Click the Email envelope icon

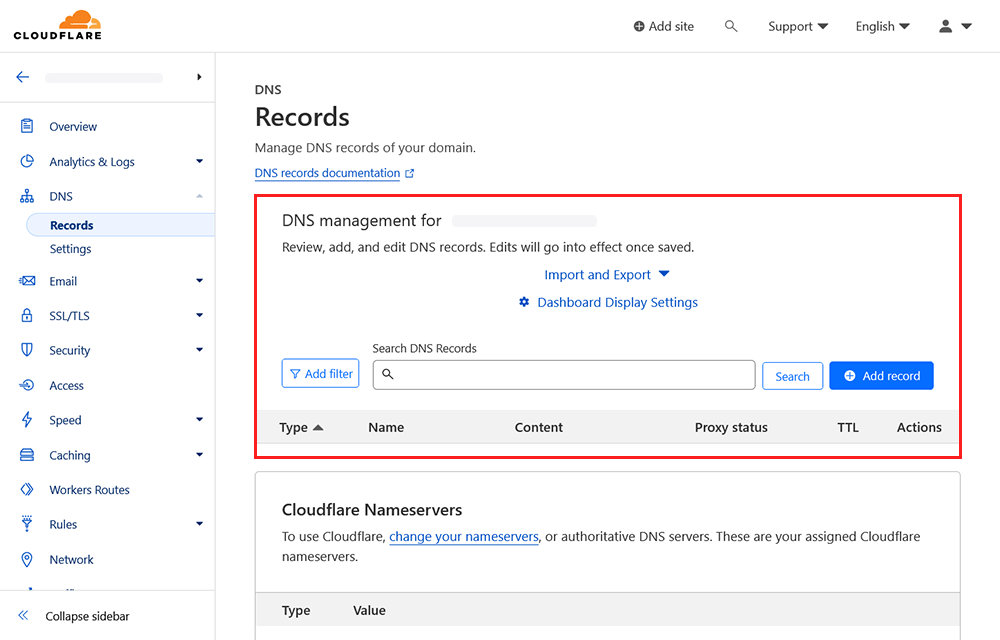[x=27, y=280]
